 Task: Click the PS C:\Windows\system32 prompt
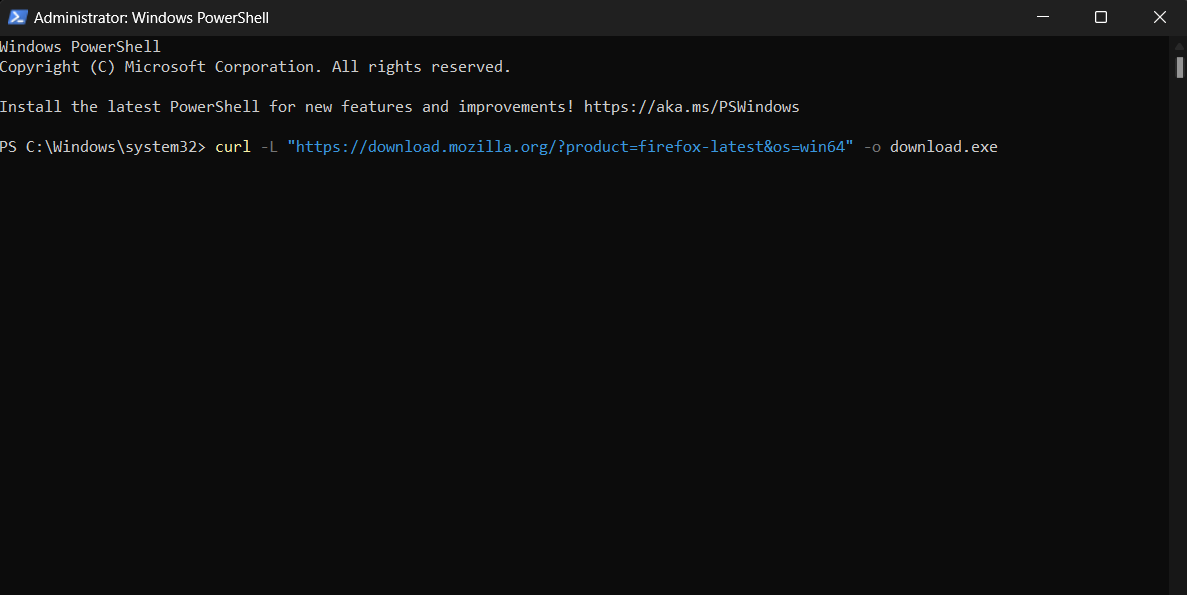tap(106, 146)
